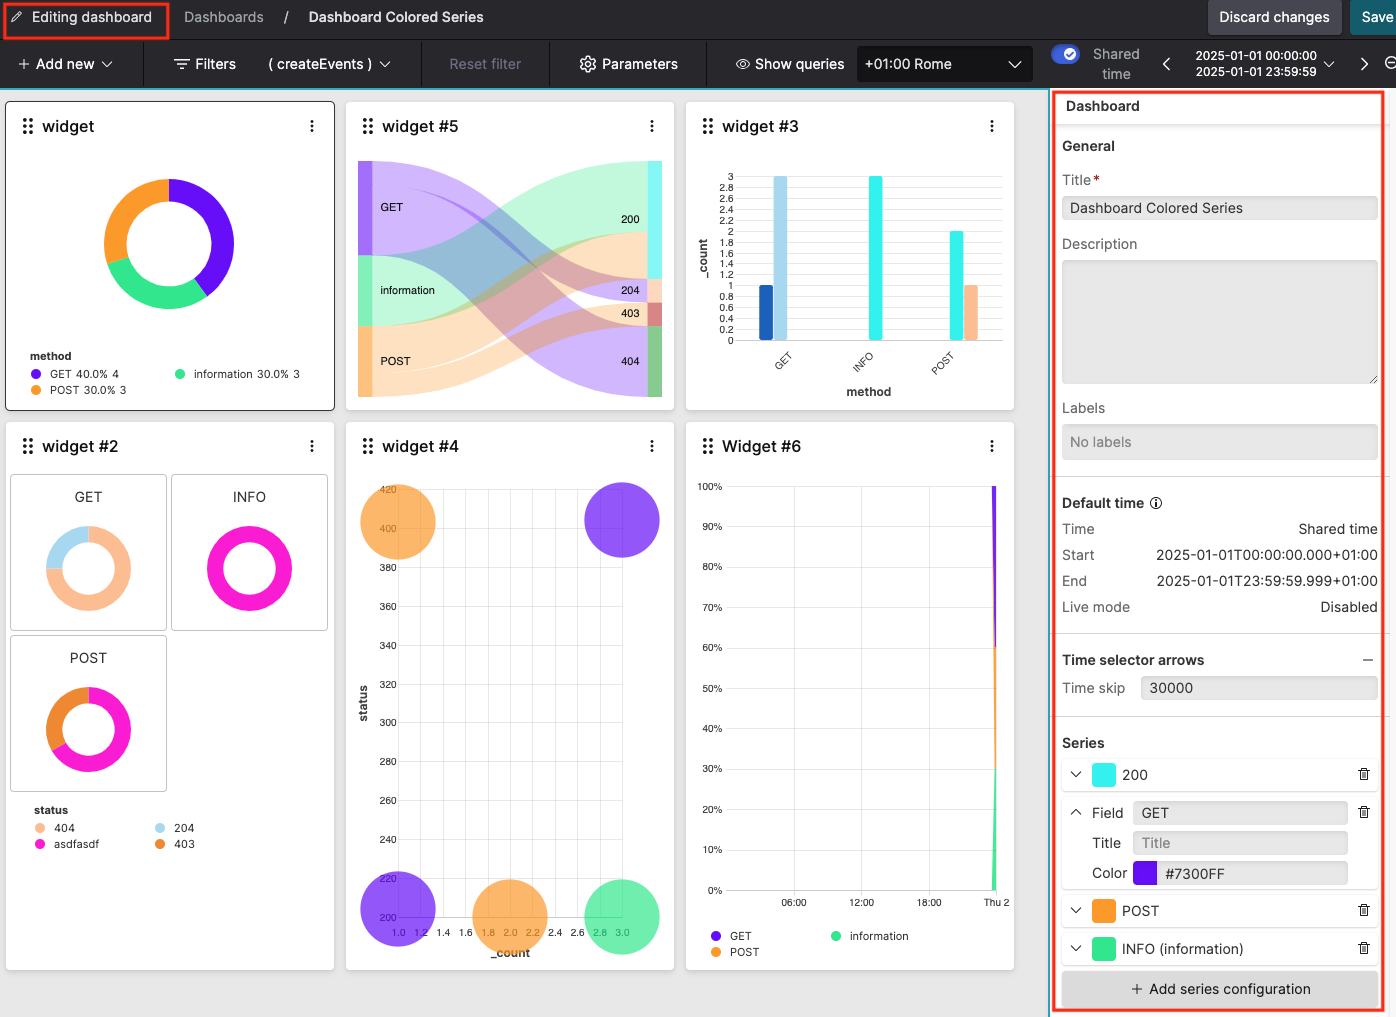Open the +01:00 Rome timezone dropdown
This screenshot has width=1396, height=1017.
point(944,64)
